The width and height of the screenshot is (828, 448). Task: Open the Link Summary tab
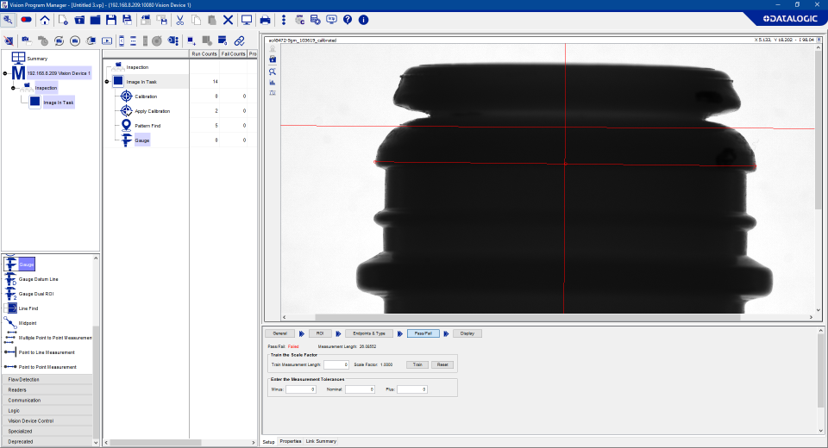pyautogui.click(x=321, y=441)
